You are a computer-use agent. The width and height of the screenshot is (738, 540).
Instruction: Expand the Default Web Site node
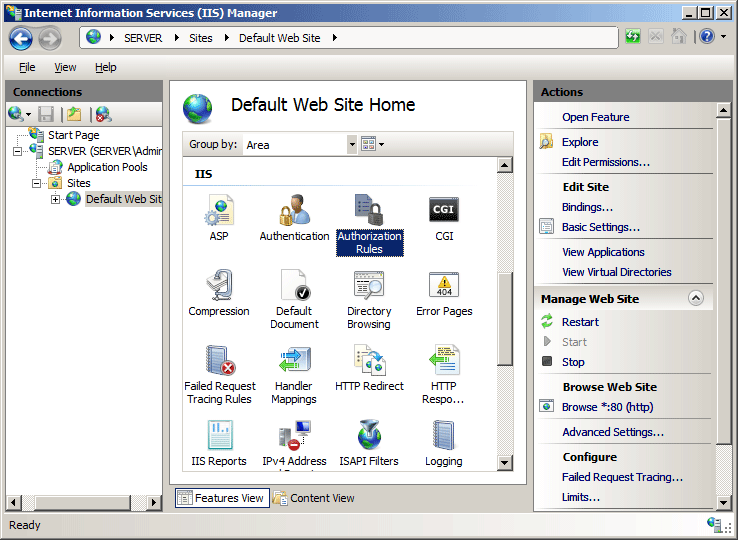click(x=56, y=199)
